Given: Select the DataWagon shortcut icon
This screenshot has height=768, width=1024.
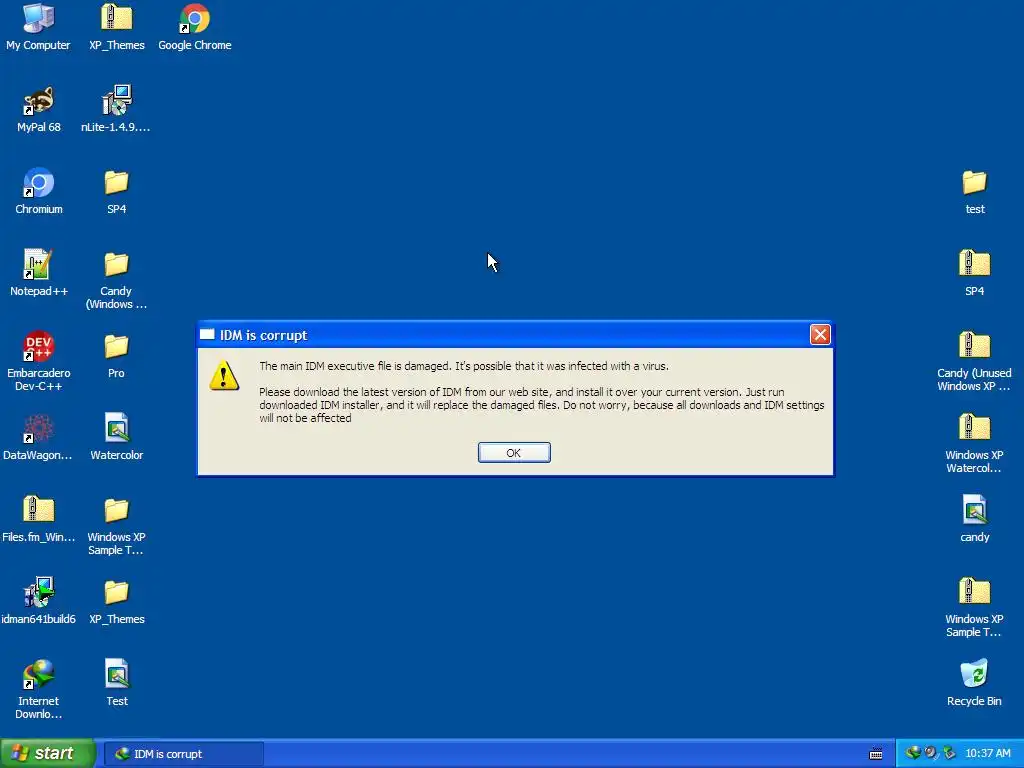Looking at the screenshot, I should (x=39, y=437).
